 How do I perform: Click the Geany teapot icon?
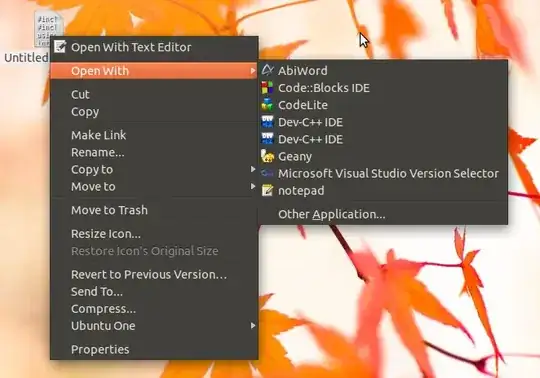267,156
